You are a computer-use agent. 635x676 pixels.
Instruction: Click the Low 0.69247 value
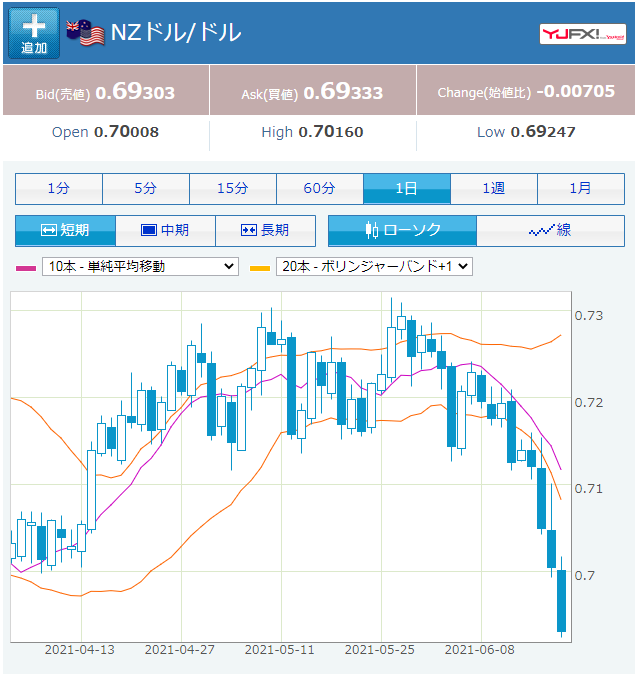click(x=543, y=132)
